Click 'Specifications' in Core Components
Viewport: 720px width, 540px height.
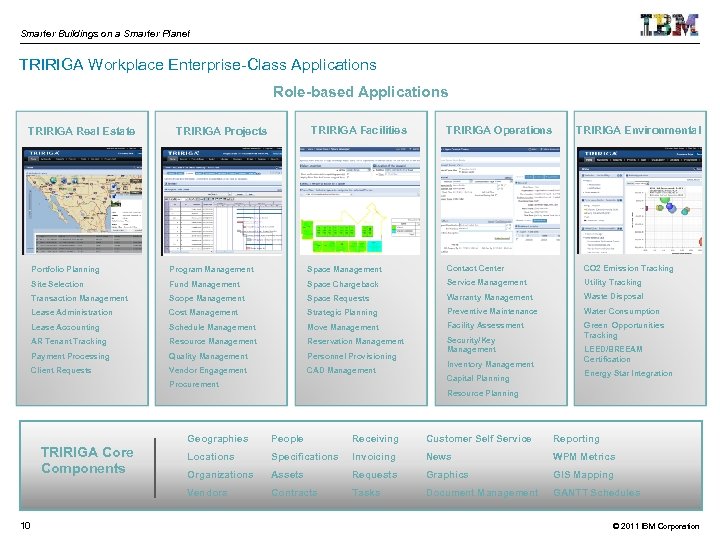pos(304,457)
